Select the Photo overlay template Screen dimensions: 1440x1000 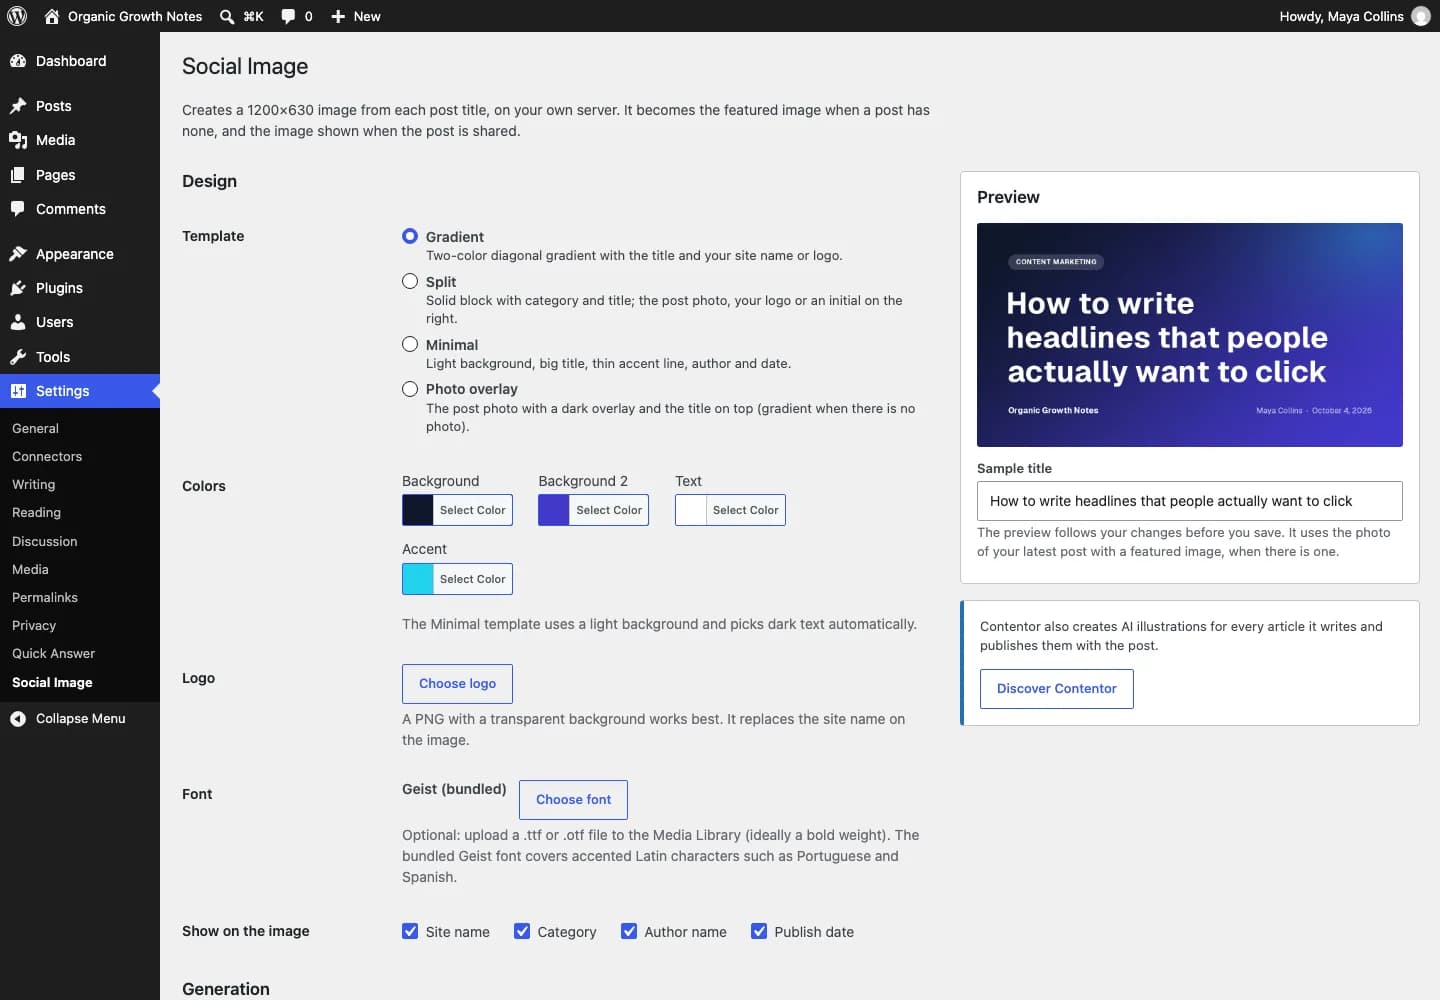coord(410,389)
